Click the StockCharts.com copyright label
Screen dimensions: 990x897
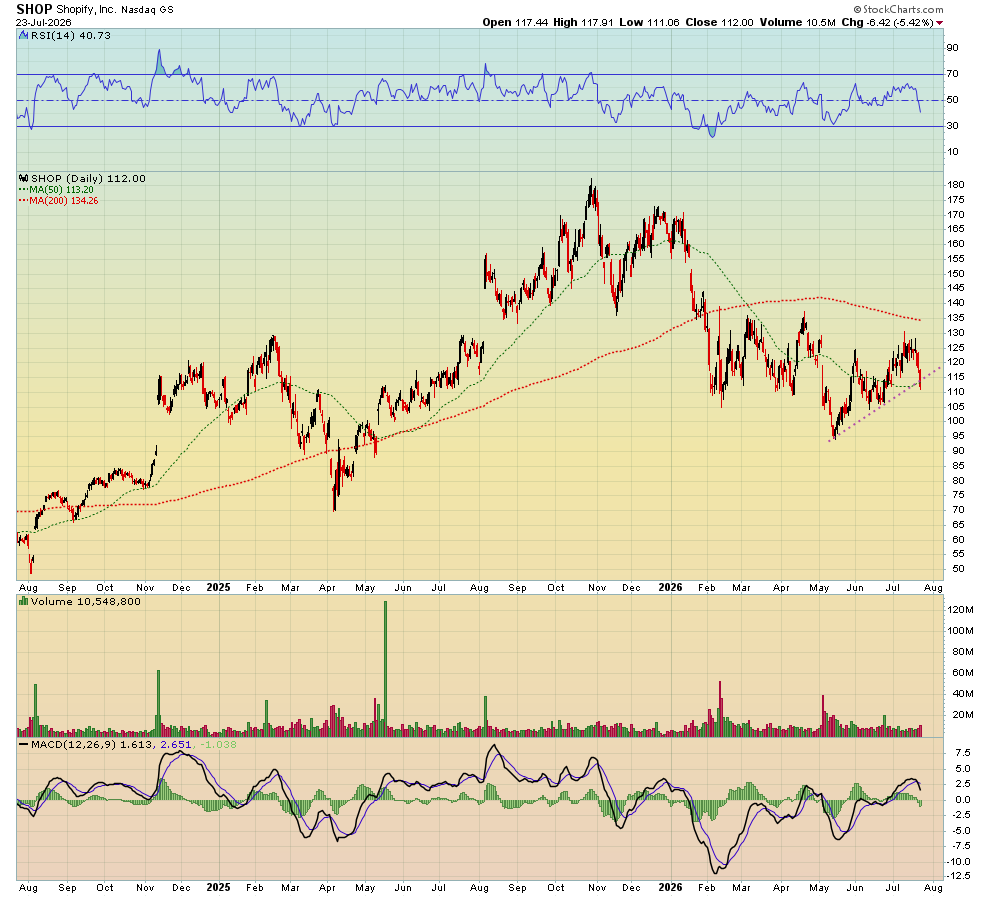(x=898, y=9)
